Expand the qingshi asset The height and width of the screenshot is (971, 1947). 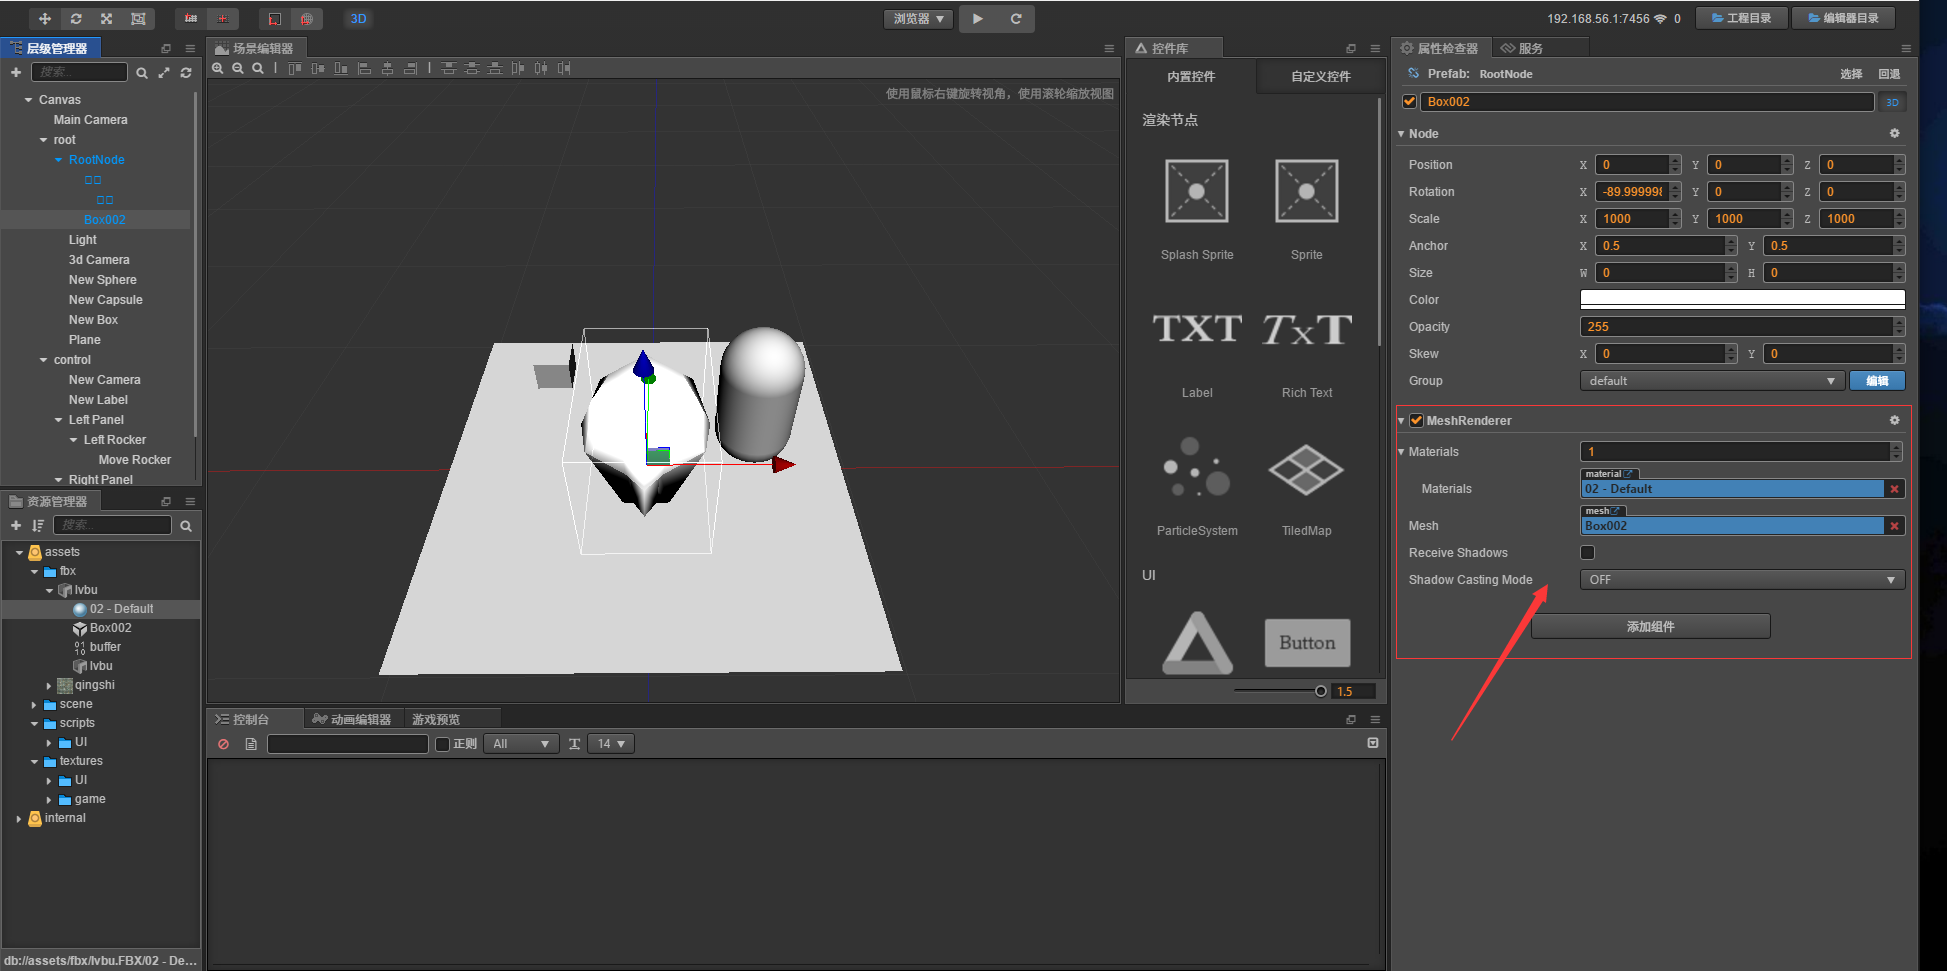[x=49, y=686]
